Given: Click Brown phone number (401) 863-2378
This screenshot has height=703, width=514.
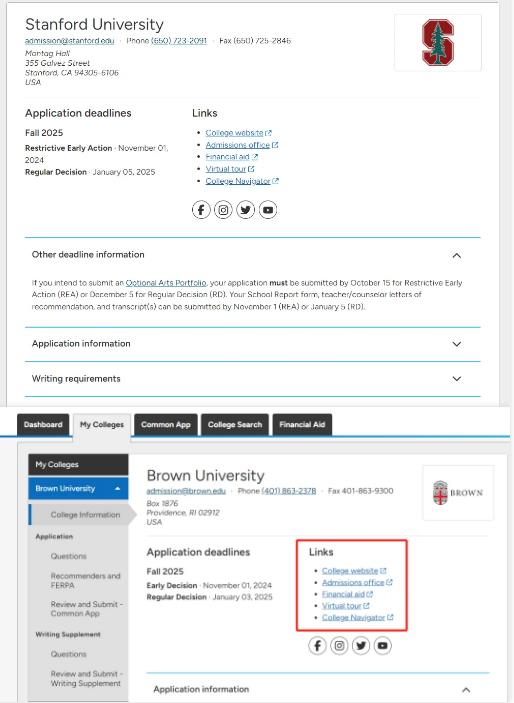Looking at the screenshot, I should click(x=289, y=491).
